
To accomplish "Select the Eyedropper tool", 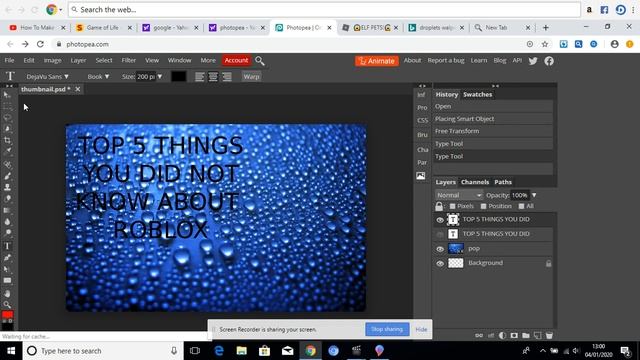I will tap(7, 151).
